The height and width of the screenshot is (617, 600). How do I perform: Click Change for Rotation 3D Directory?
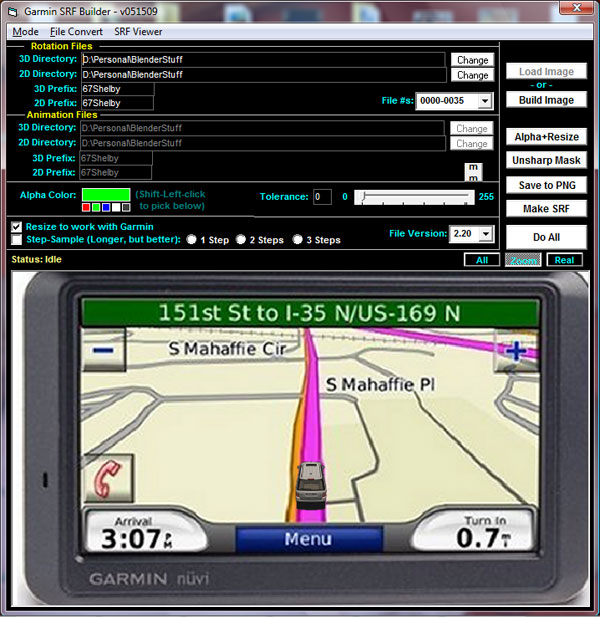click(472, 60)
